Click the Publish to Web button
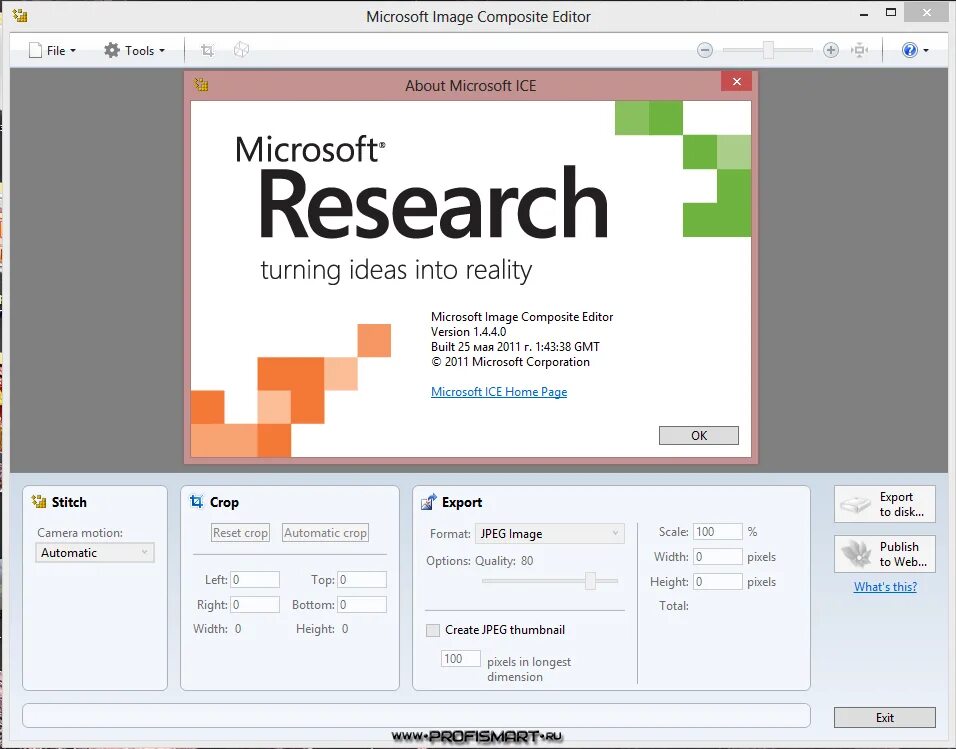 (885, 554)
